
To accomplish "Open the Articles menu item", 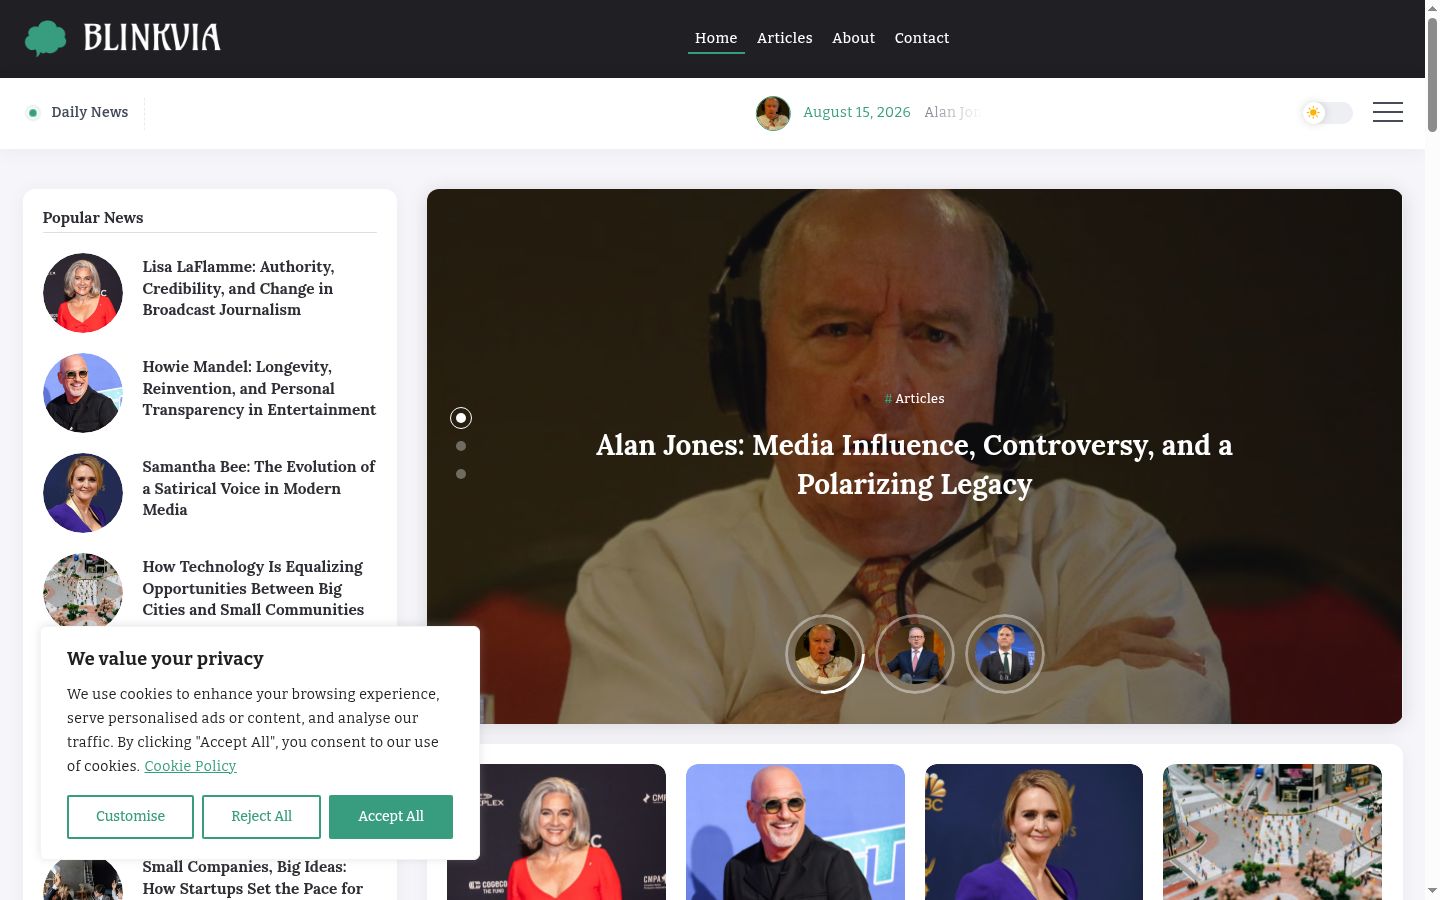I will (784, 38).
